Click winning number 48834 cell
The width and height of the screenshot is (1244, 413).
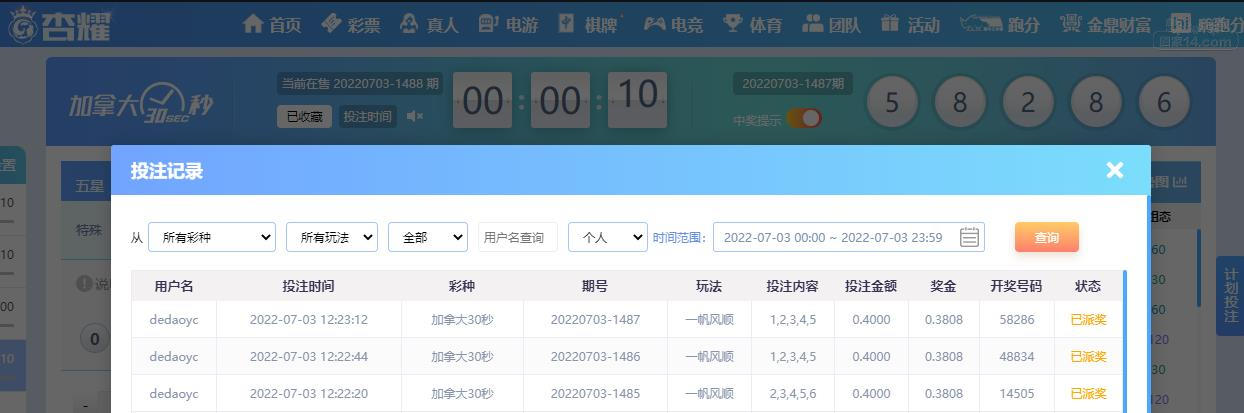(x=1016, y=356)
